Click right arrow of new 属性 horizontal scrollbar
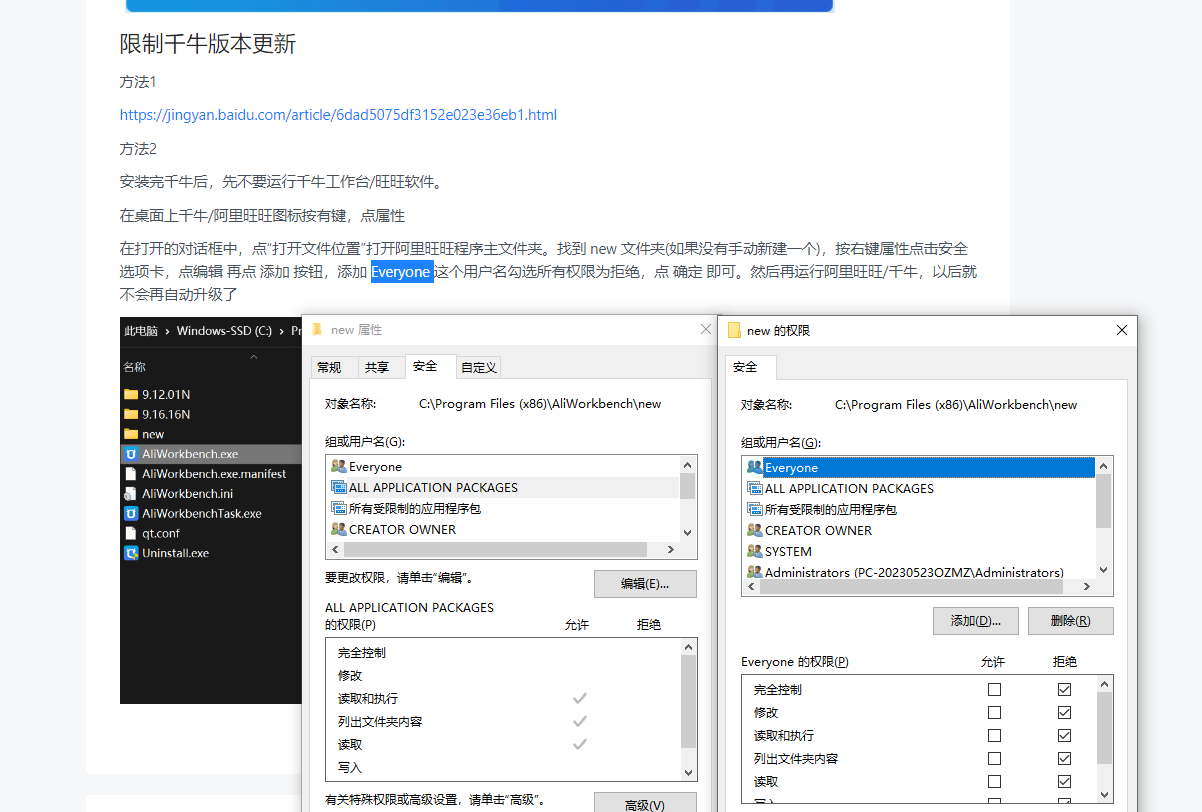Image resolution: width=1202 pixels, height=812 pixels. [x=672, y=550]
